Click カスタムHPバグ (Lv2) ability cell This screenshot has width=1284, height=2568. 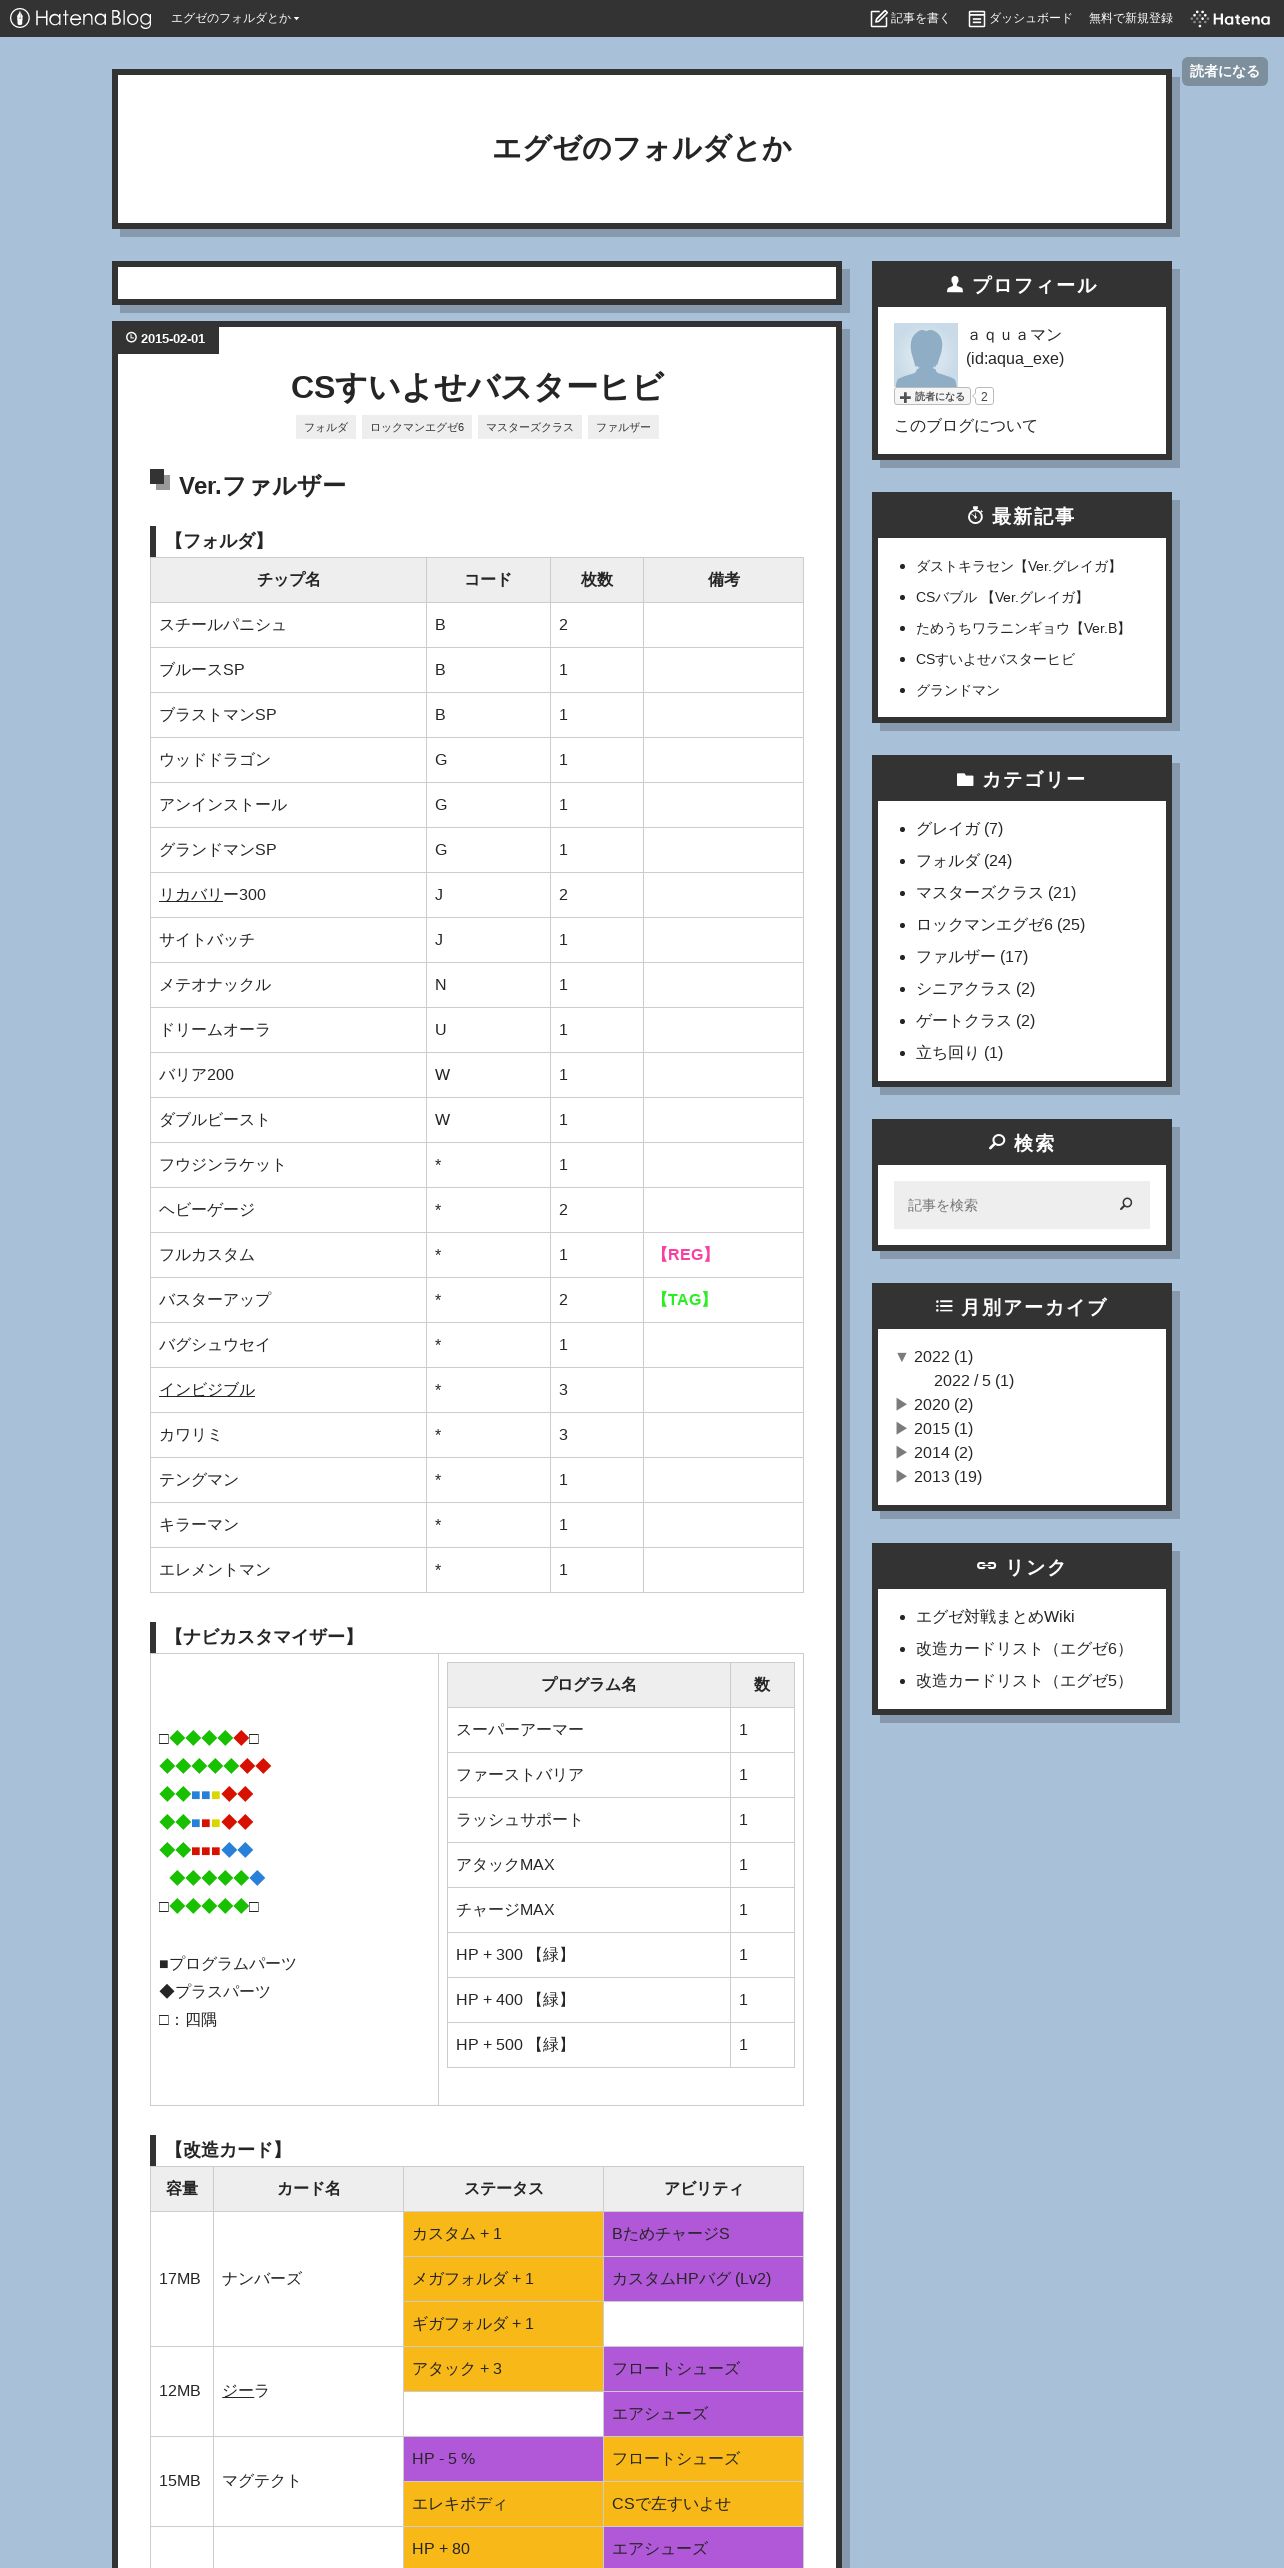(x=703, y=2279)
